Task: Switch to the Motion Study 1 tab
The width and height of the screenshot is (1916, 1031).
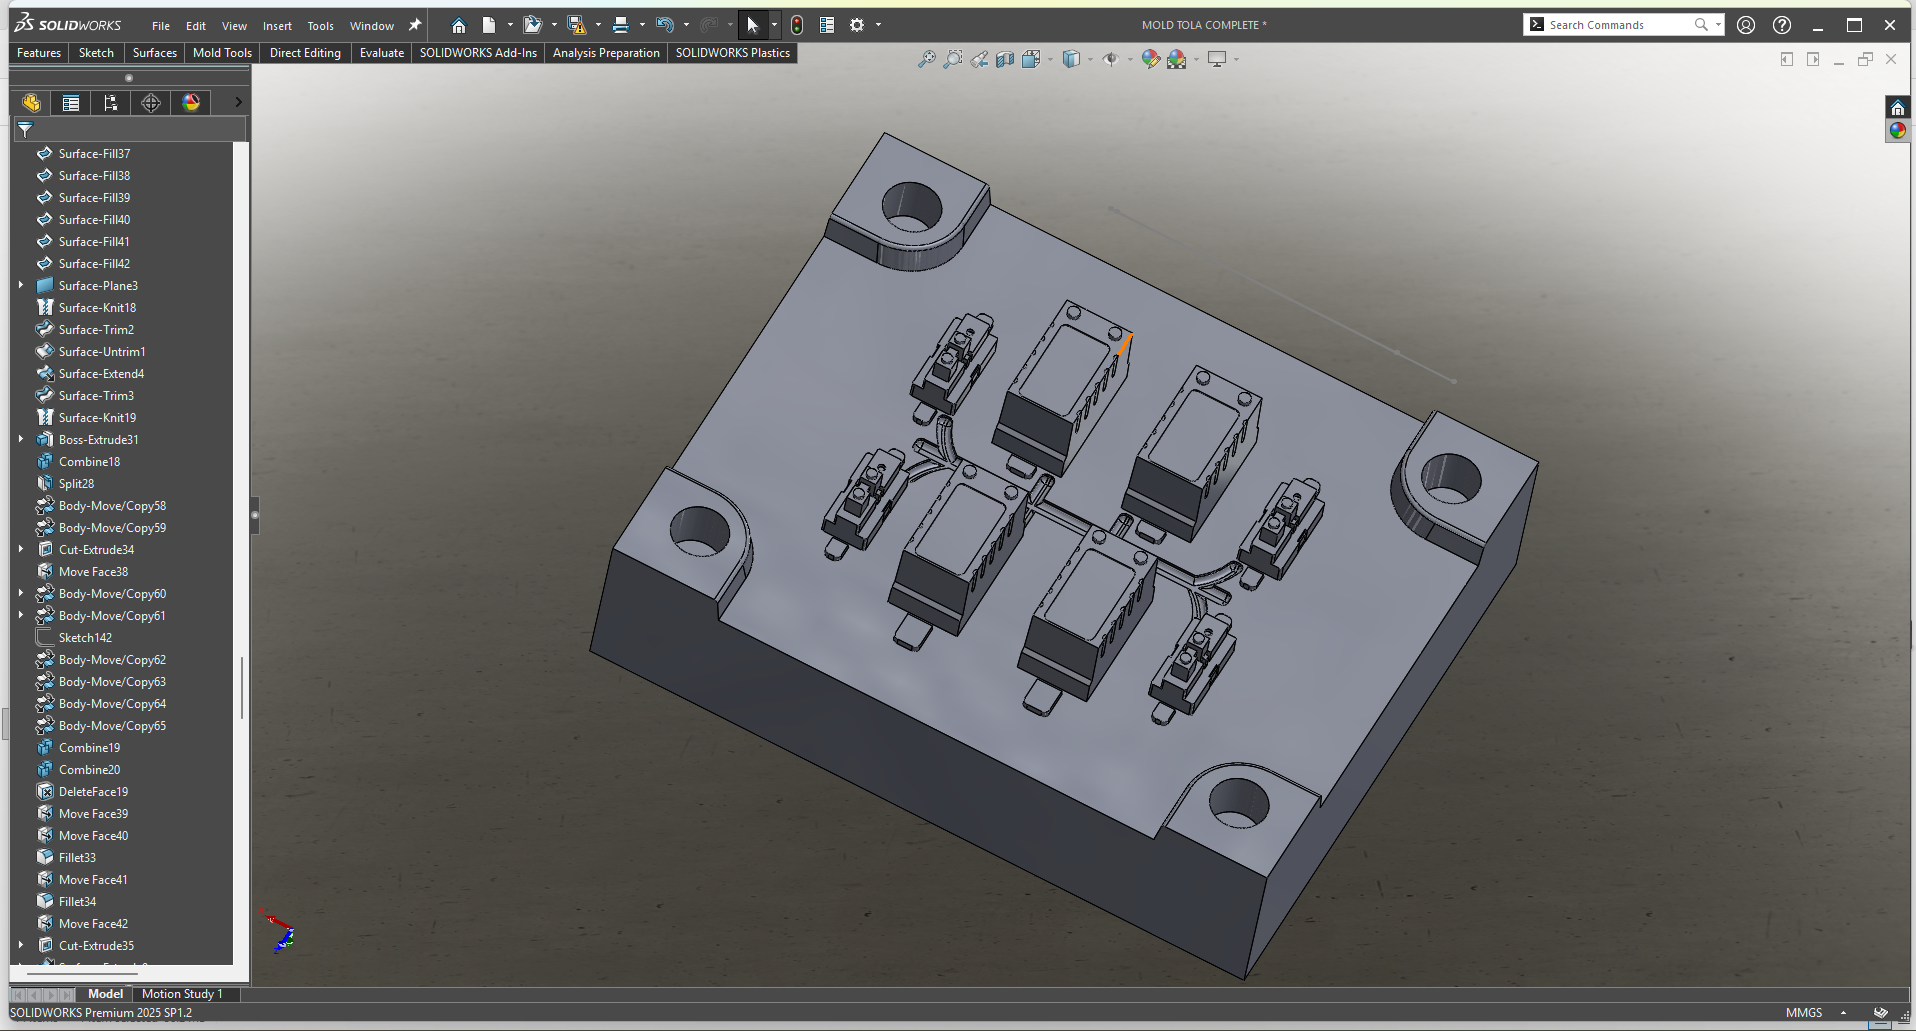Action: pos(182,994)
